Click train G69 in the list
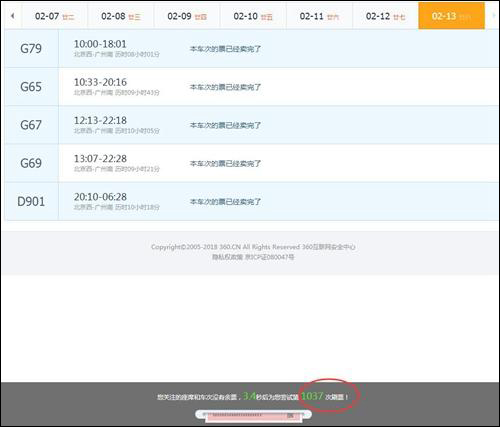The width and height of the screenshot is (500, 427). tap(31, 163)
